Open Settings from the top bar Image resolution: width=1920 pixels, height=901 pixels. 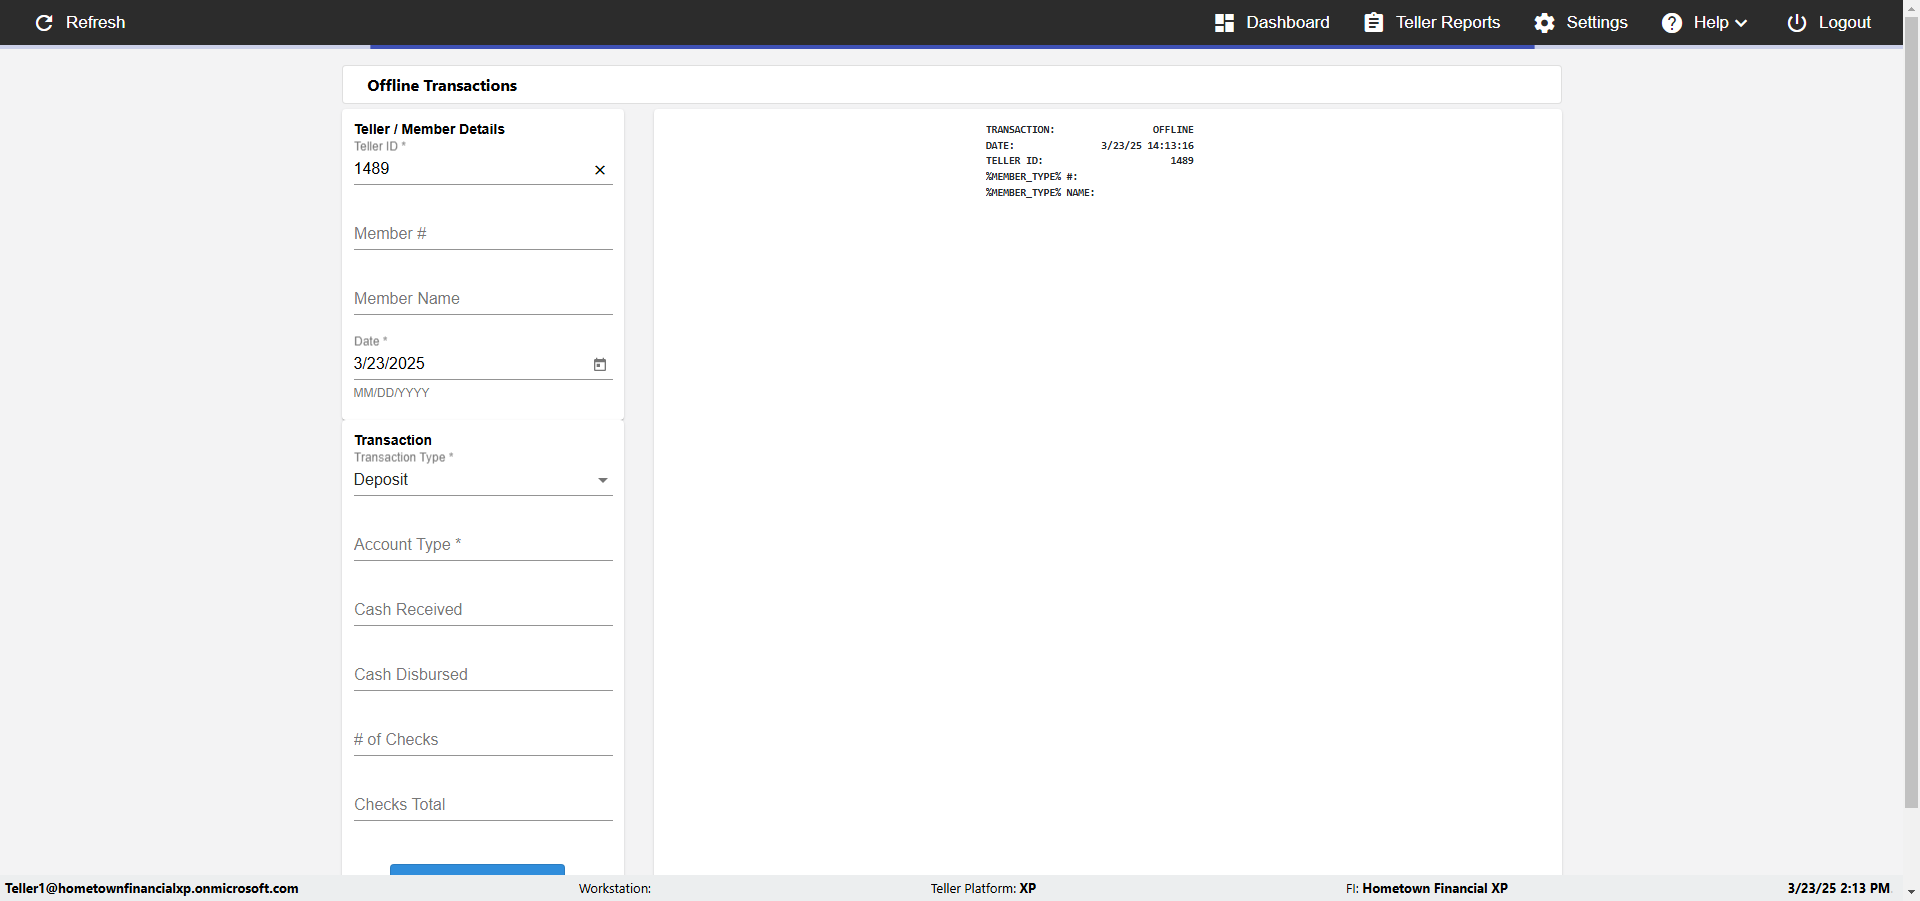(x=1597, y=22)
